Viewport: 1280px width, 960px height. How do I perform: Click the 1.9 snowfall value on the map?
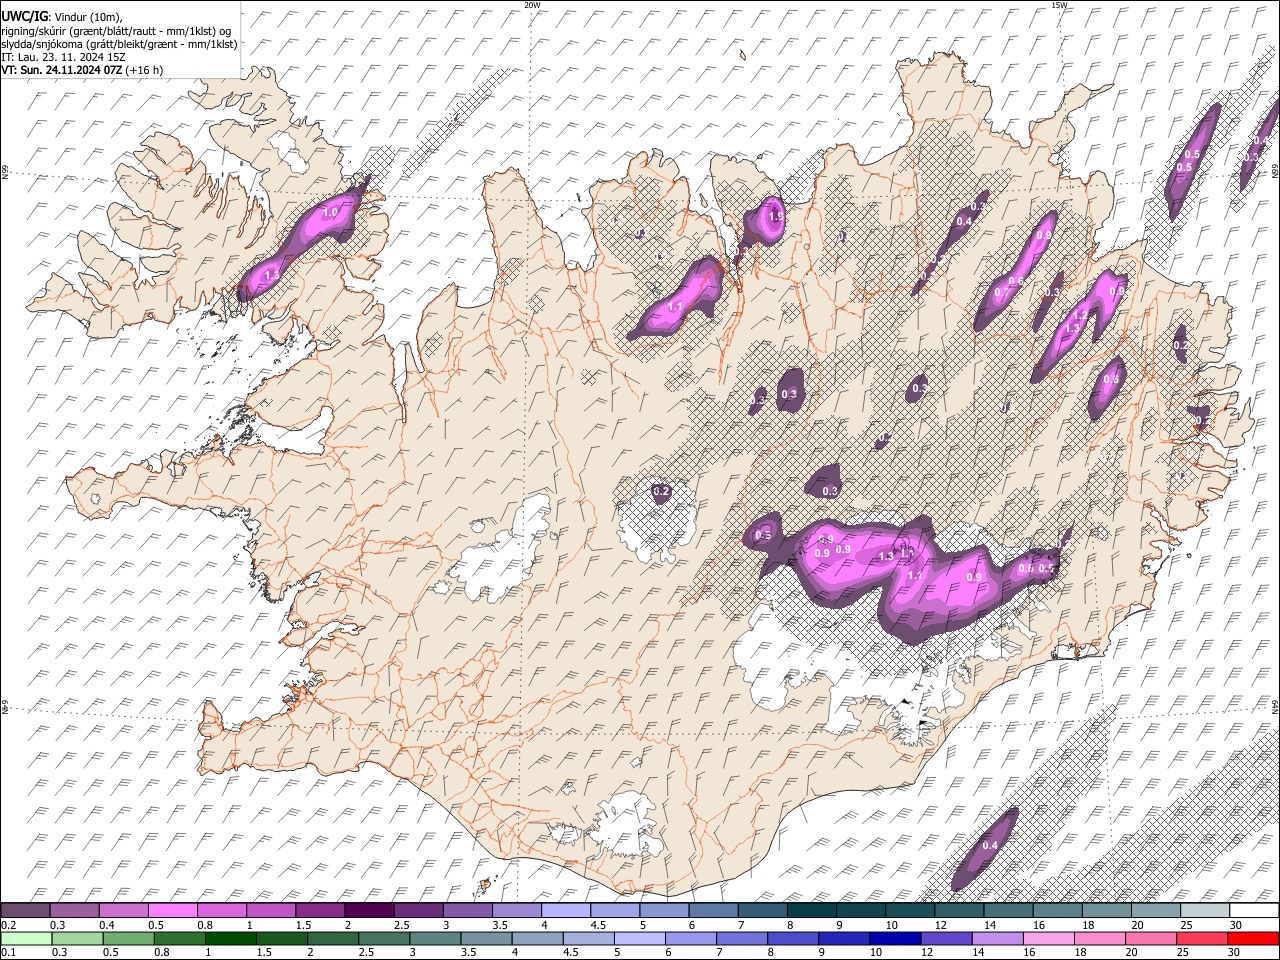775,216
